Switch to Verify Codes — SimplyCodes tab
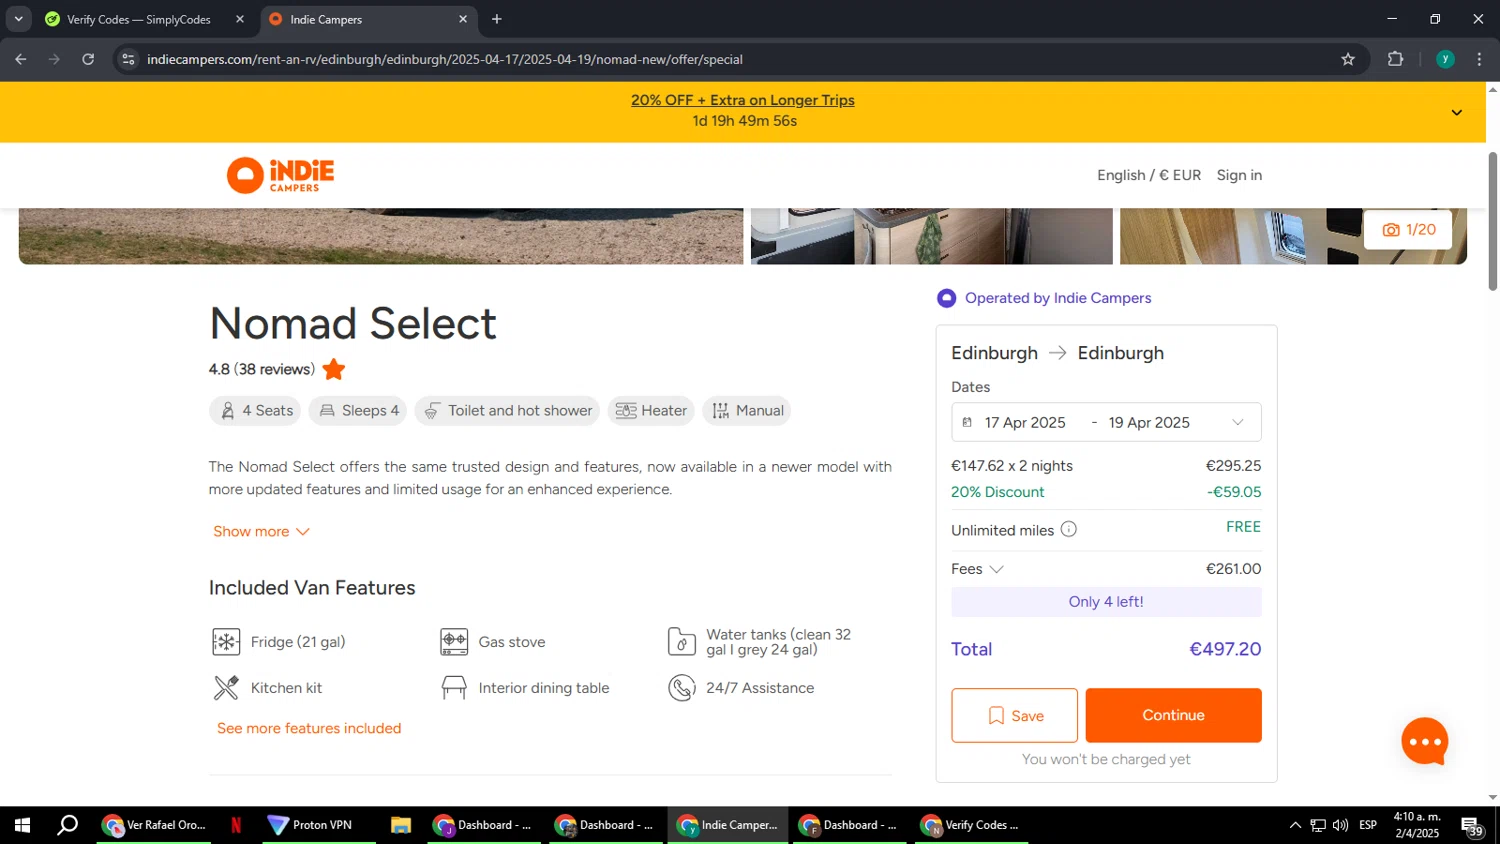1500x844 pixels. 139,19
